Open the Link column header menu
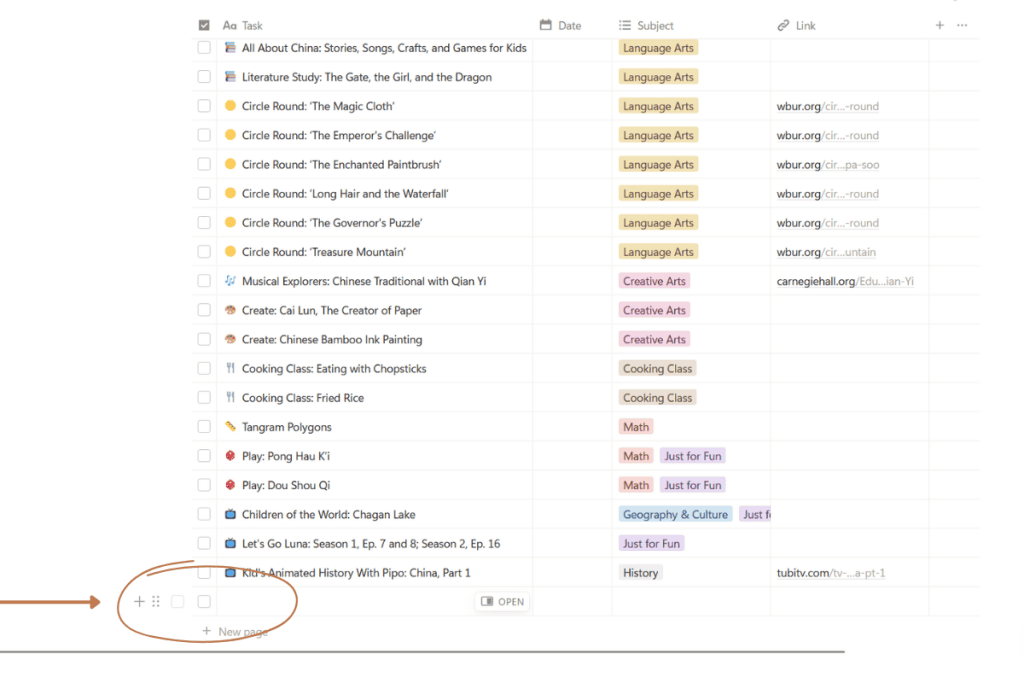Viewport: 1024px width, 683px height. point(805,26)
